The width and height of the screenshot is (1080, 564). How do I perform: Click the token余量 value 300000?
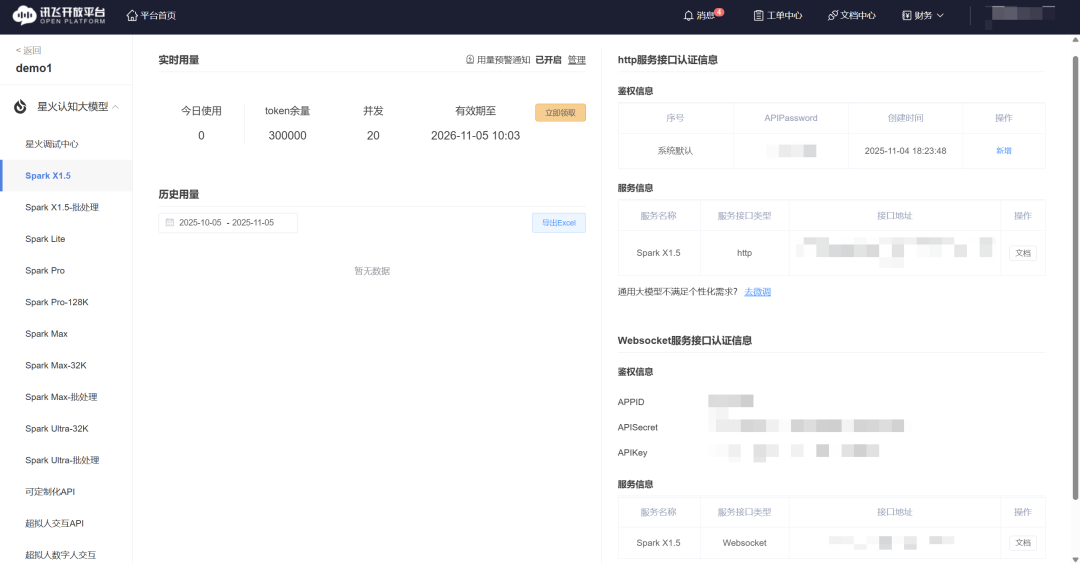point(287,136)
